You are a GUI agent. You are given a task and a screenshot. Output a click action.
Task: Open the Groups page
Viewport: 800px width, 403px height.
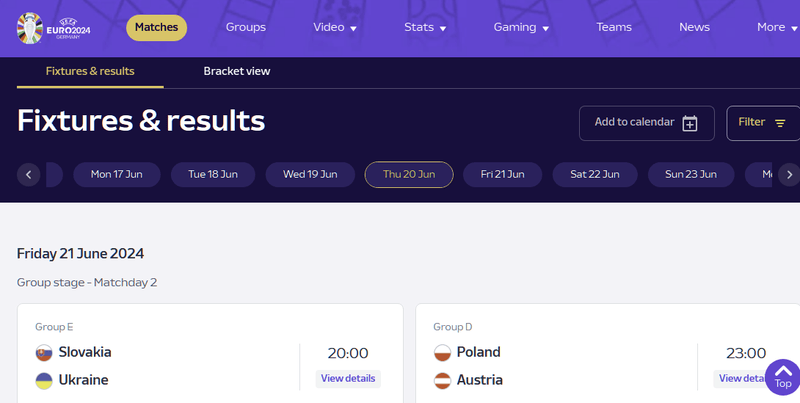coord(245,28)
